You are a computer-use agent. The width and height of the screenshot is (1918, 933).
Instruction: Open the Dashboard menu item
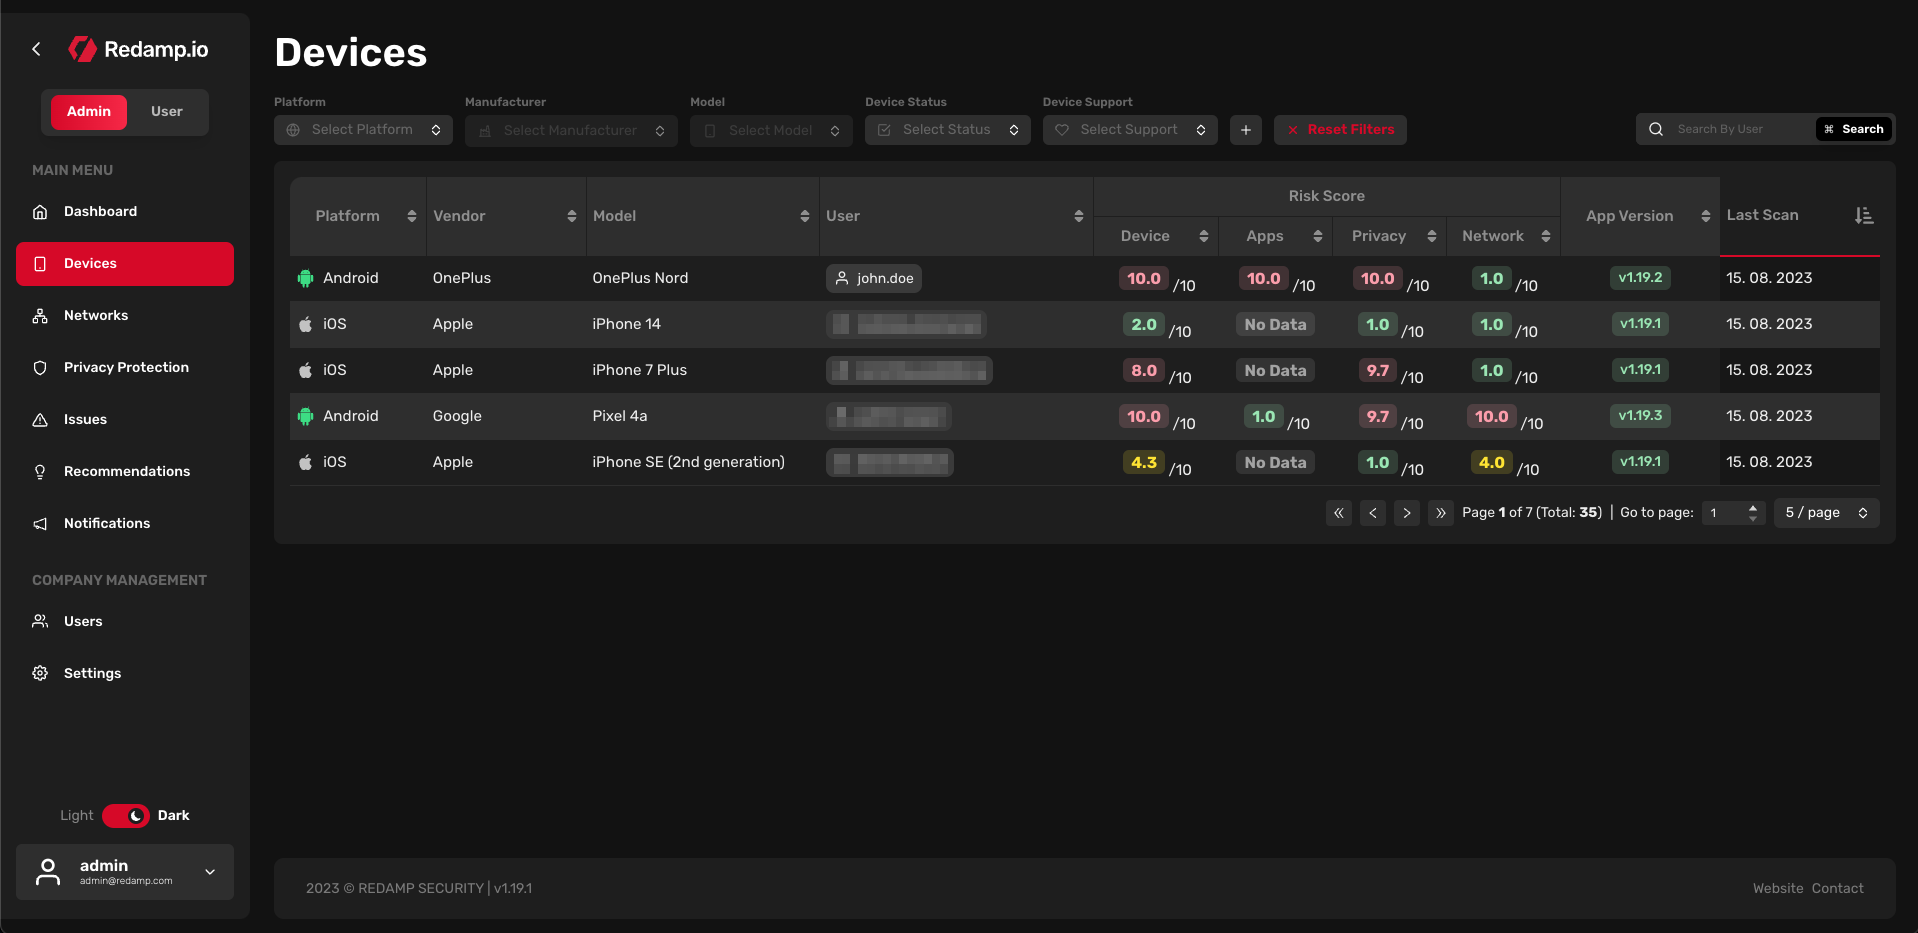(125, 212)
